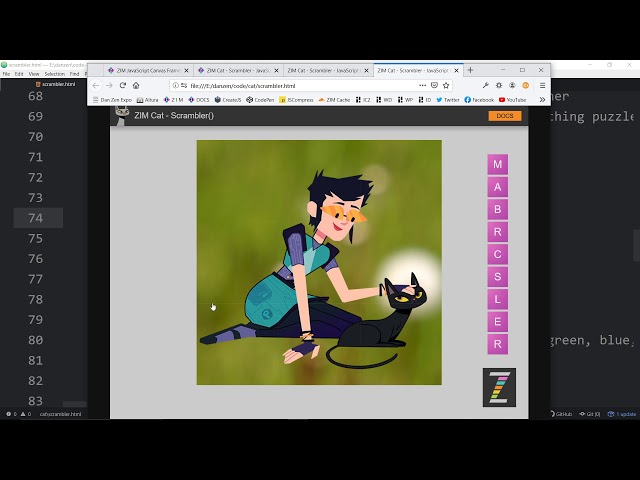Open the Selection menu in code editor
Viewport: 640px width, 480px height.
[x=54, y=74]
